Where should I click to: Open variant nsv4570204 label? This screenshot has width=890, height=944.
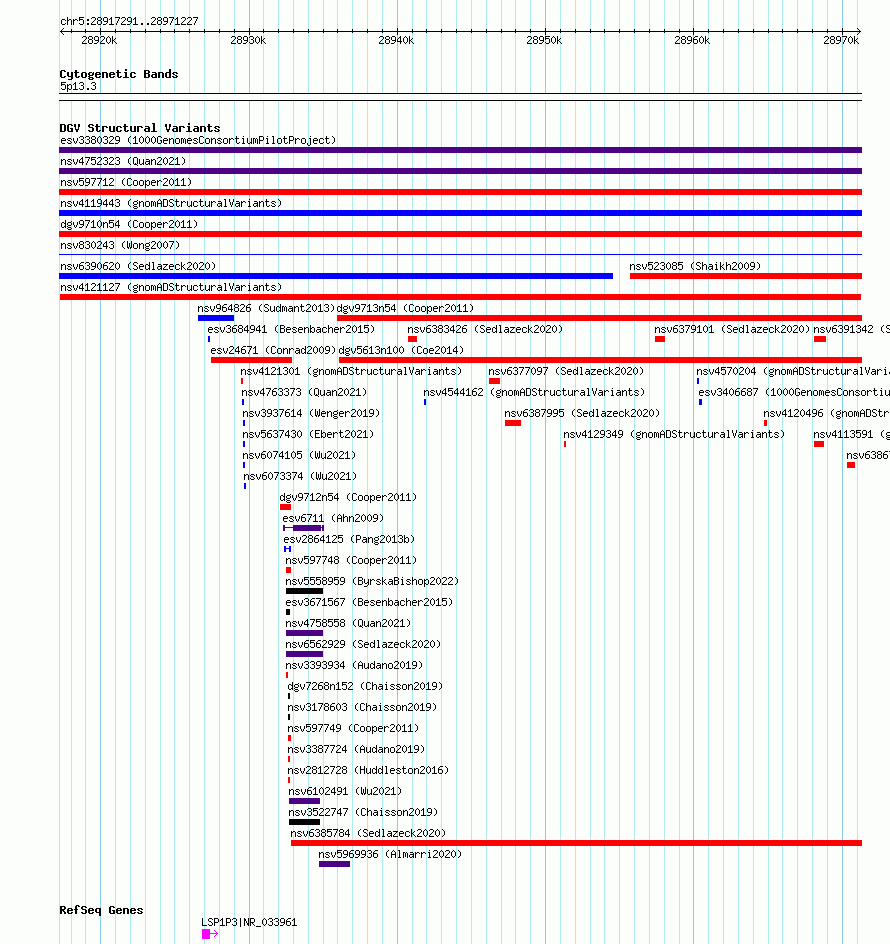793,371
